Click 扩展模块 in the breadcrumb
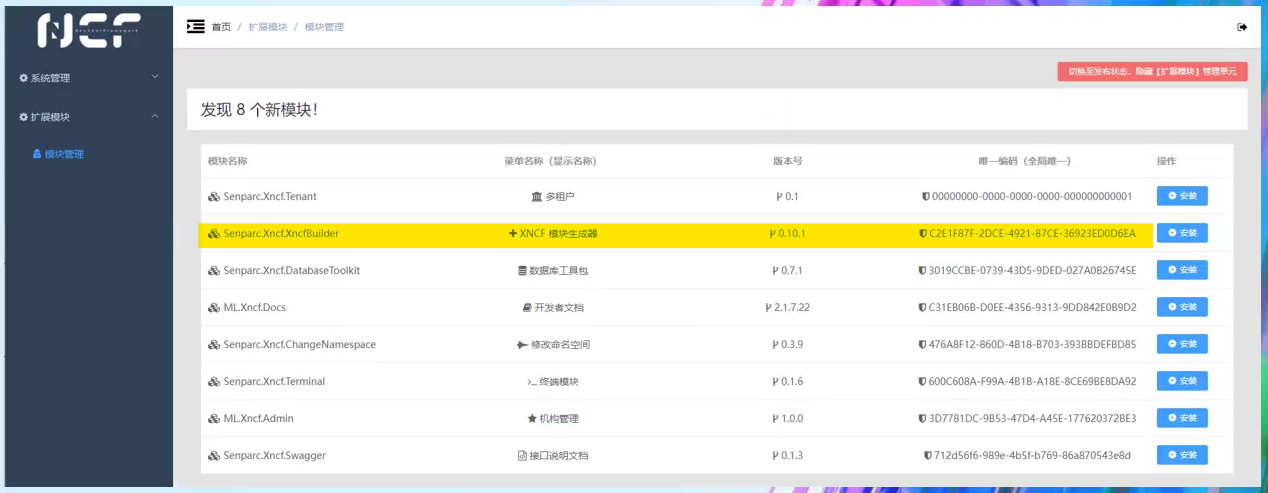 click(x=268, y=27)
